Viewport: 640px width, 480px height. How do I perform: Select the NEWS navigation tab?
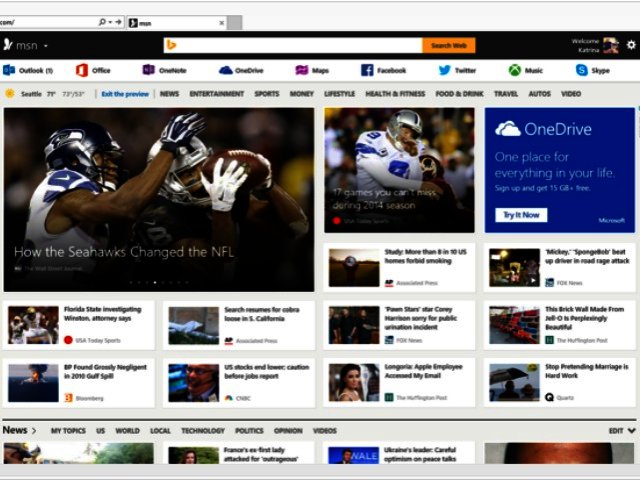(169, 94)
